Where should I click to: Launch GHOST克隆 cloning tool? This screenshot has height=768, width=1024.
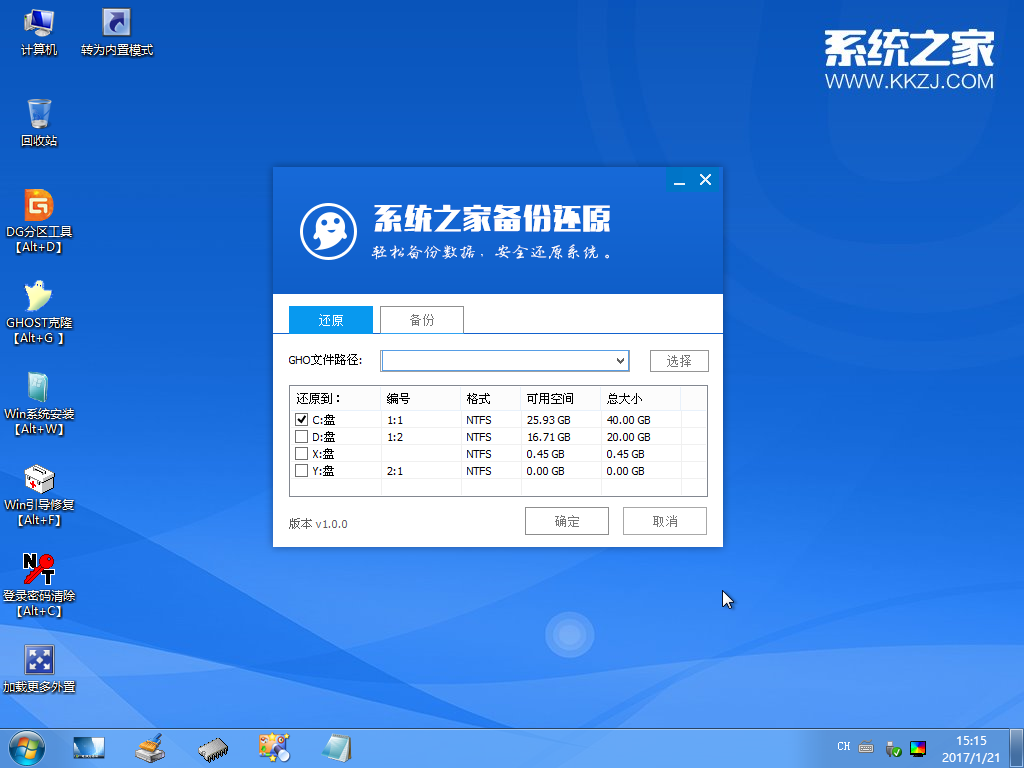coord(38,296)
